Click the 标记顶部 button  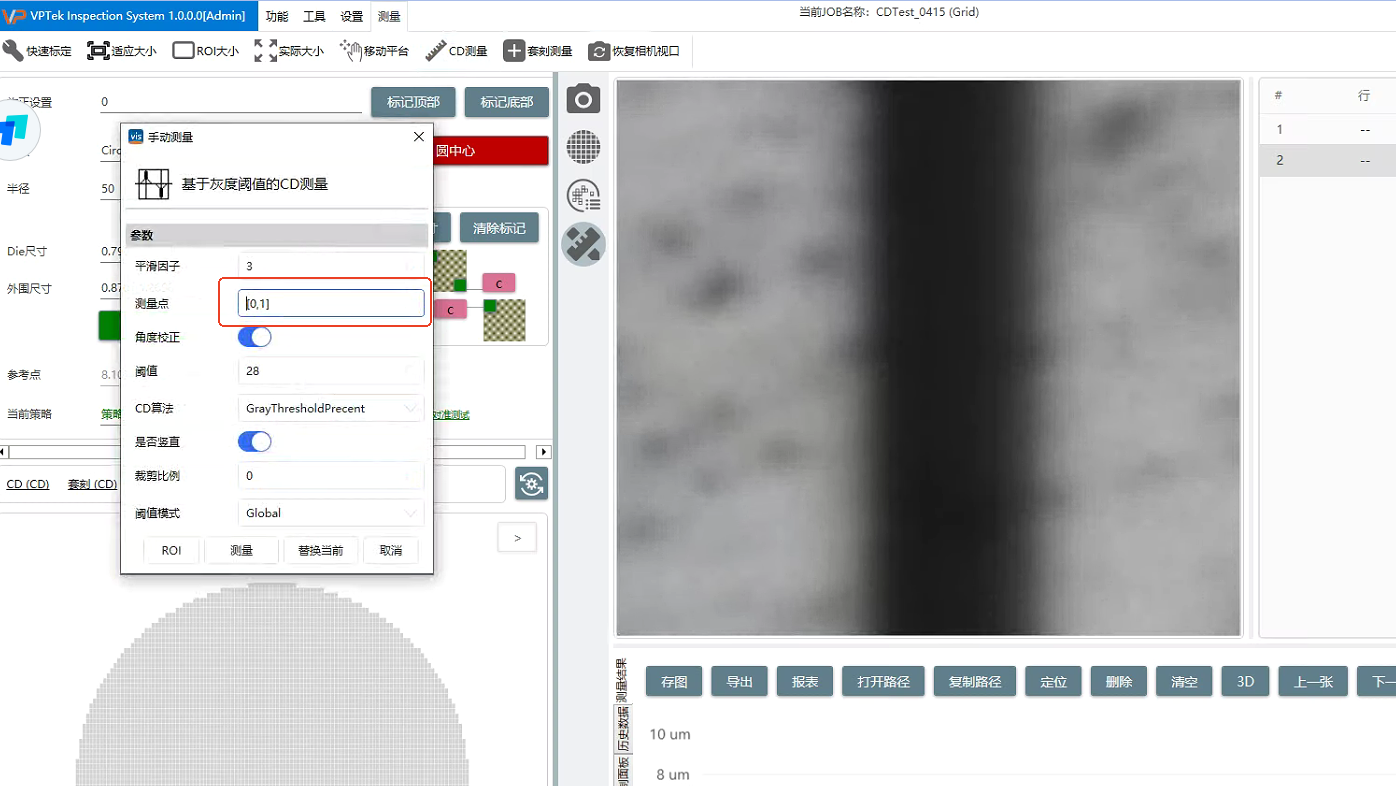pyautogui.click(x=413, y=102)
